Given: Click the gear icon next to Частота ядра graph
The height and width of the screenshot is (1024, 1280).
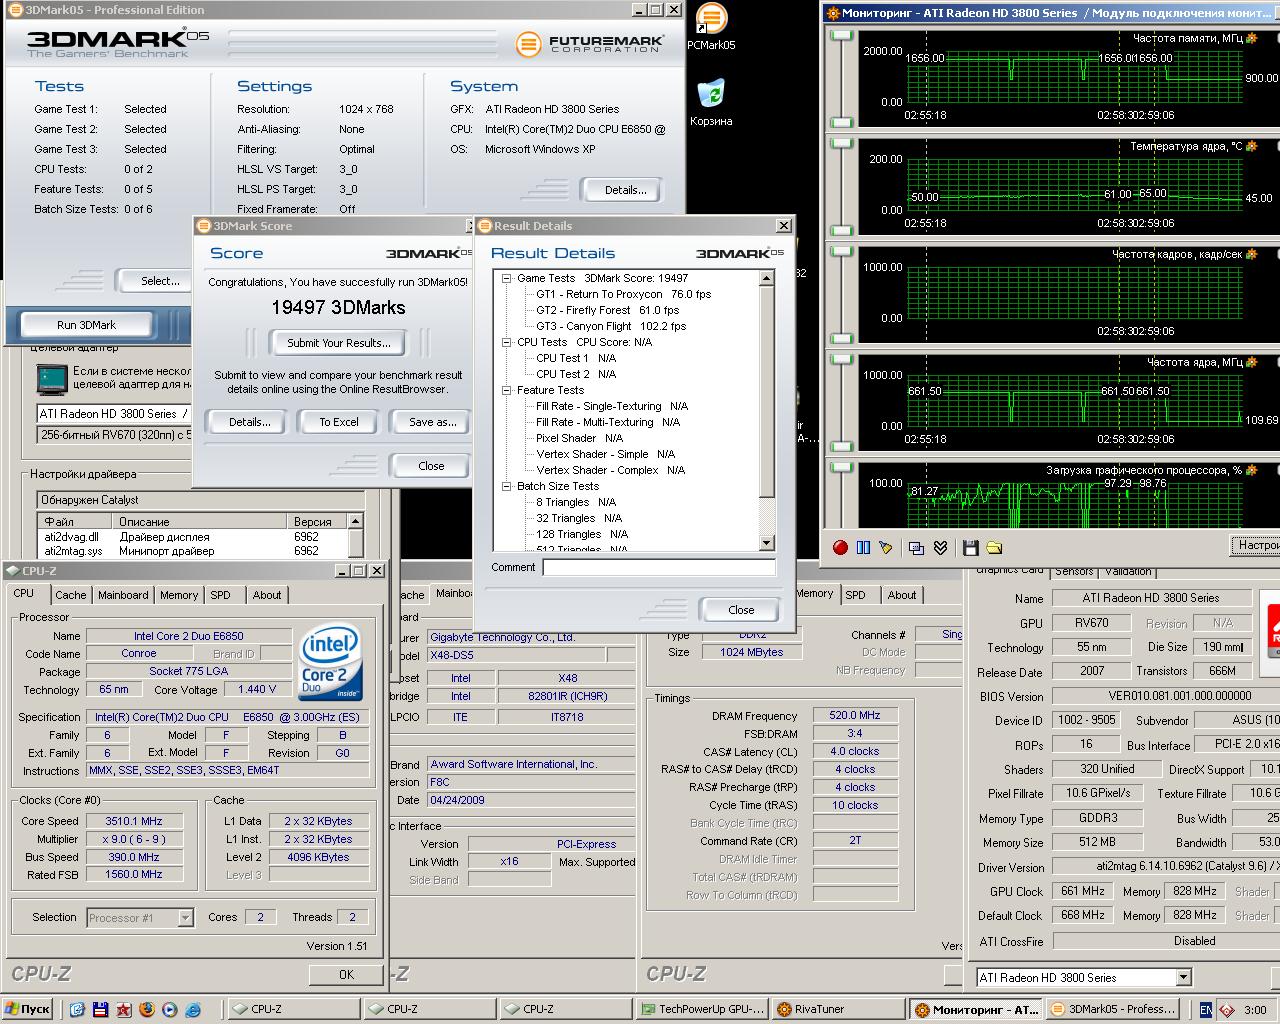Looking at the screenshot, I should click(1251, 362).
